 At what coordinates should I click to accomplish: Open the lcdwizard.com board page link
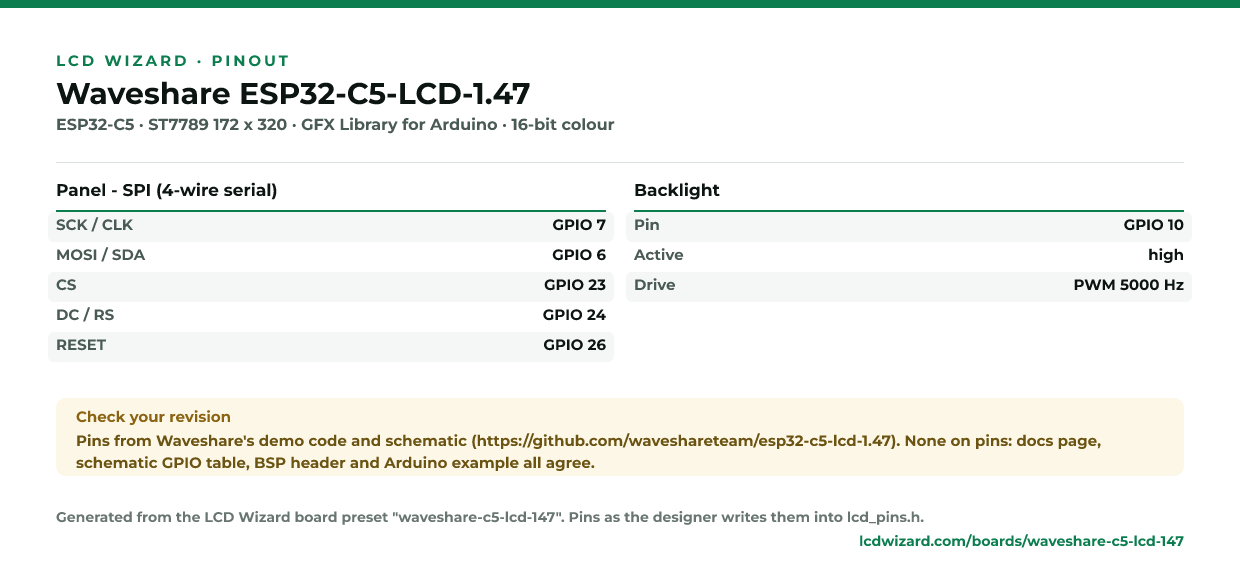coord(1021,541)
